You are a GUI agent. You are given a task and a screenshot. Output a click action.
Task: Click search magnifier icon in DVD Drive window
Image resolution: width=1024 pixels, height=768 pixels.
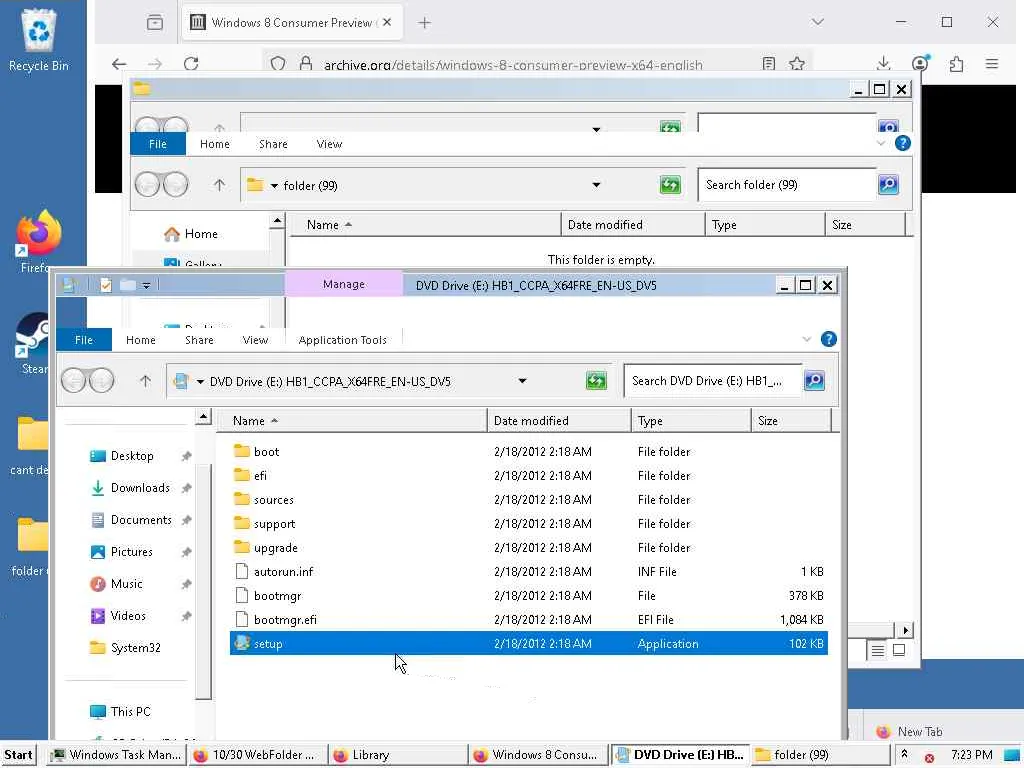(814, 381)
